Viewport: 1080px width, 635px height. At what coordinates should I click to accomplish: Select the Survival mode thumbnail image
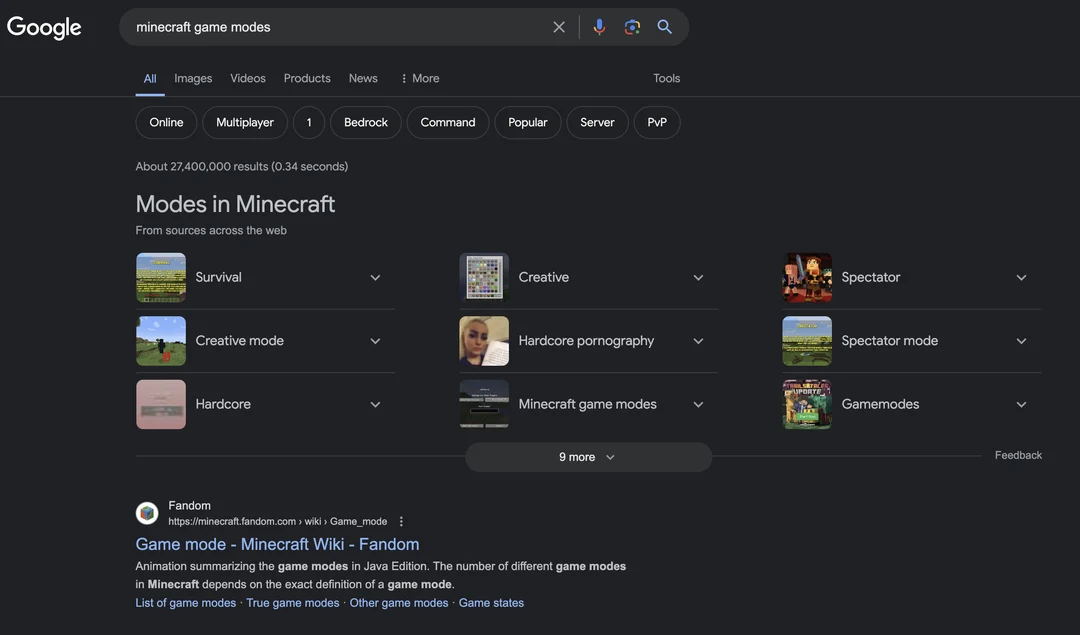(161, 277)
